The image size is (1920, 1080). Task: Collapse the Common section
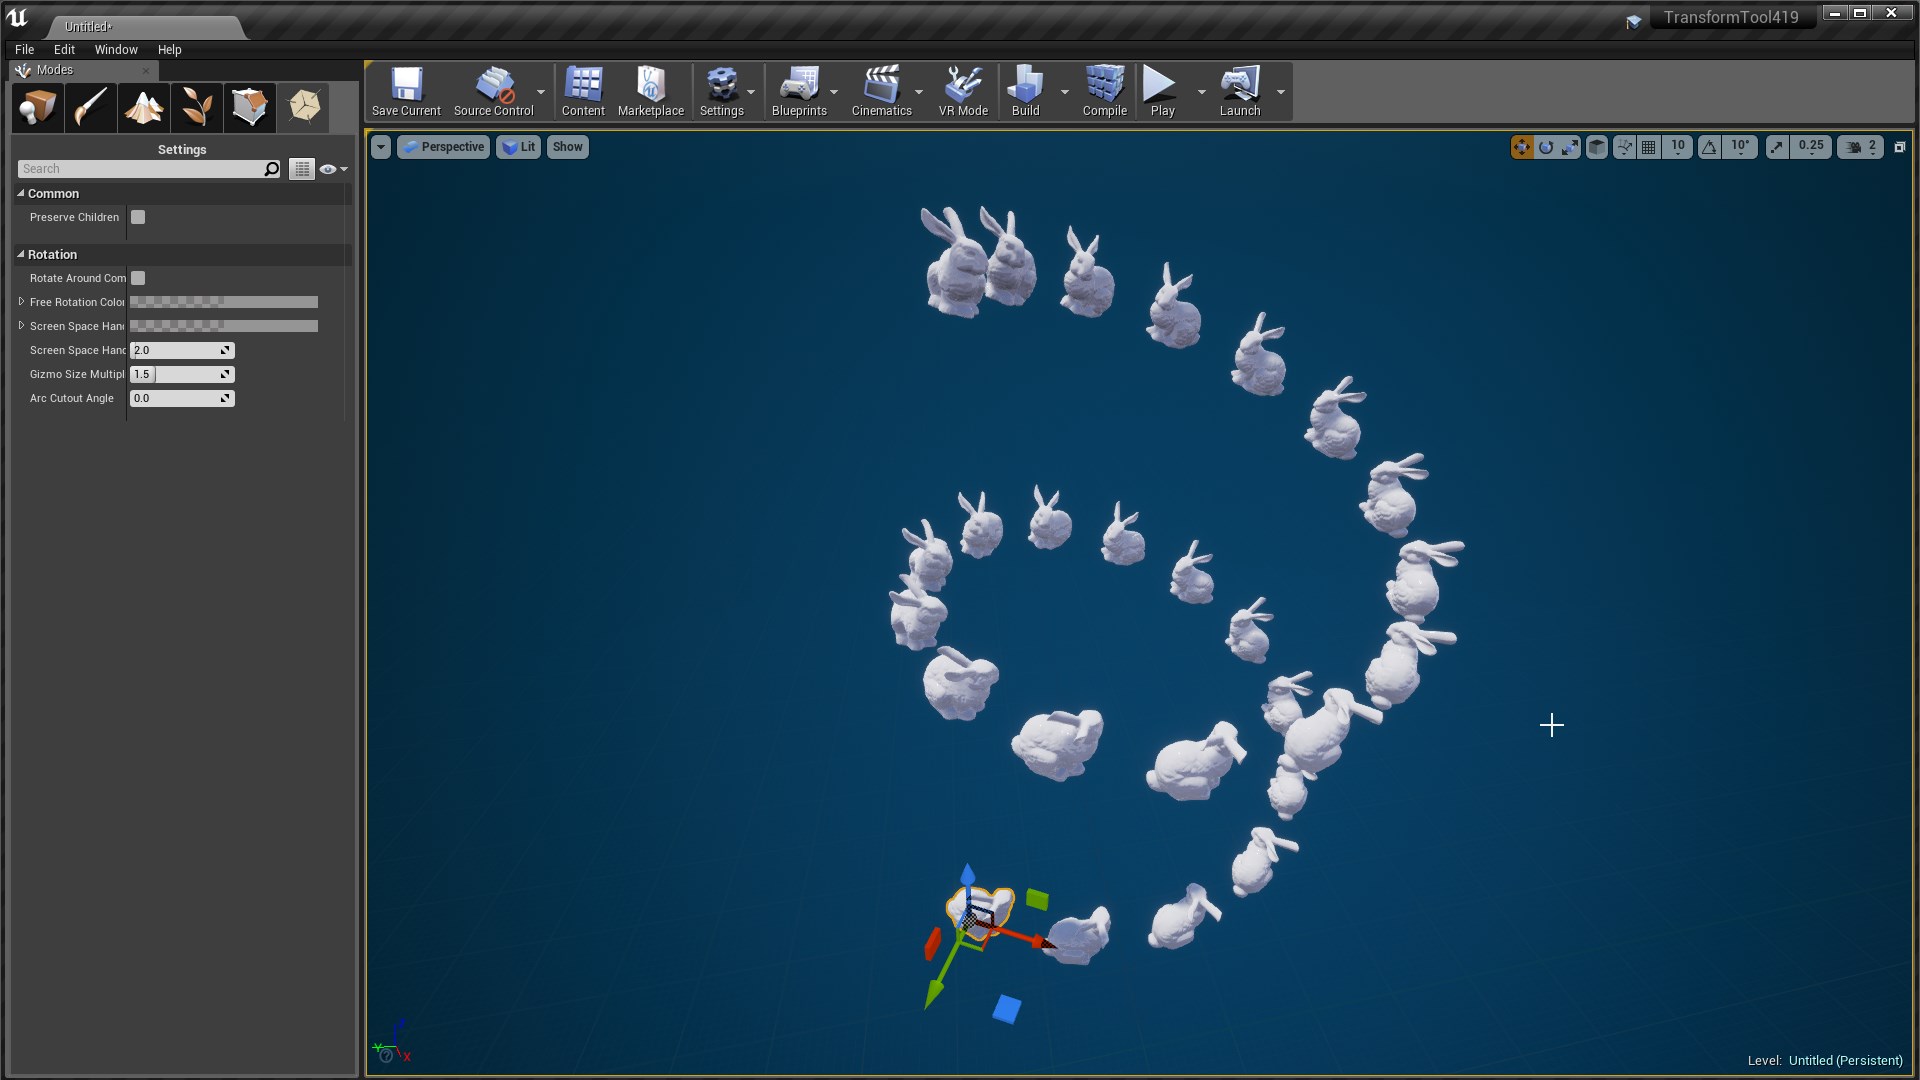point(20,193)
